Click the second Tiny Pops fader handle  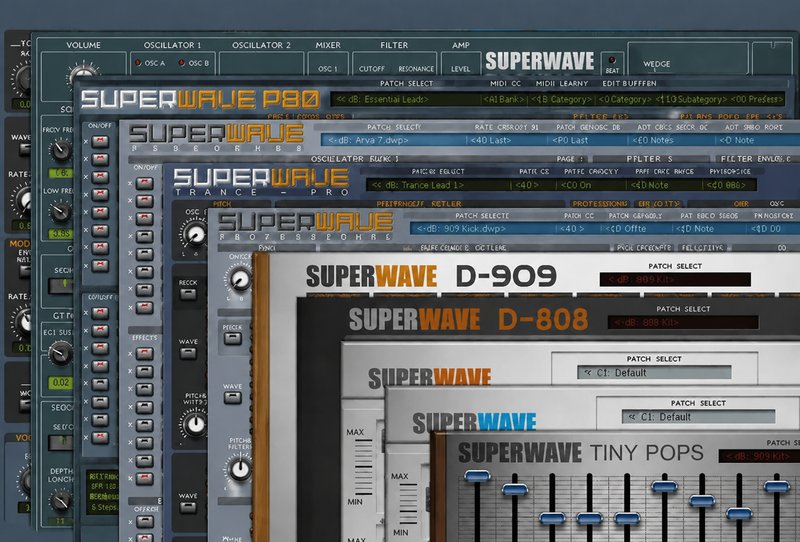514,489
